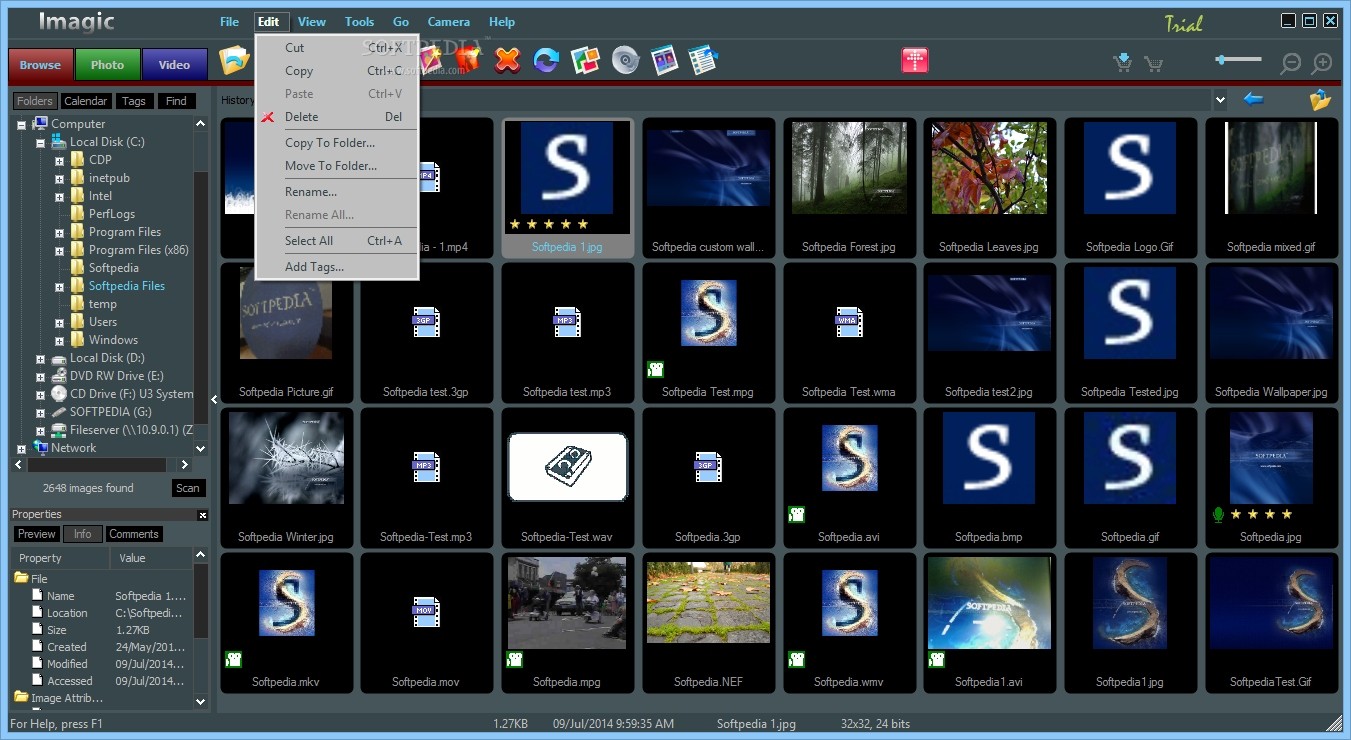Expand the Network tree node
The width and height of the screenshot is (1351, 740).
tap(22, 448)
